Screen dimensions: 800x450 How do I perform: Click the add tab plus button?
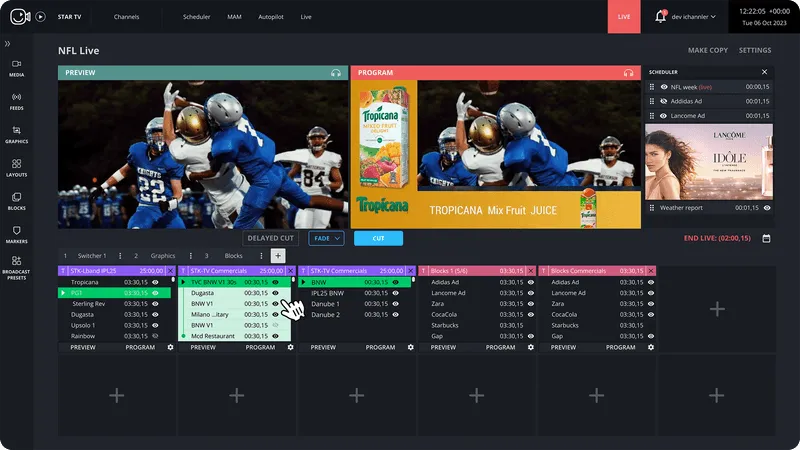tap(278, 256)
